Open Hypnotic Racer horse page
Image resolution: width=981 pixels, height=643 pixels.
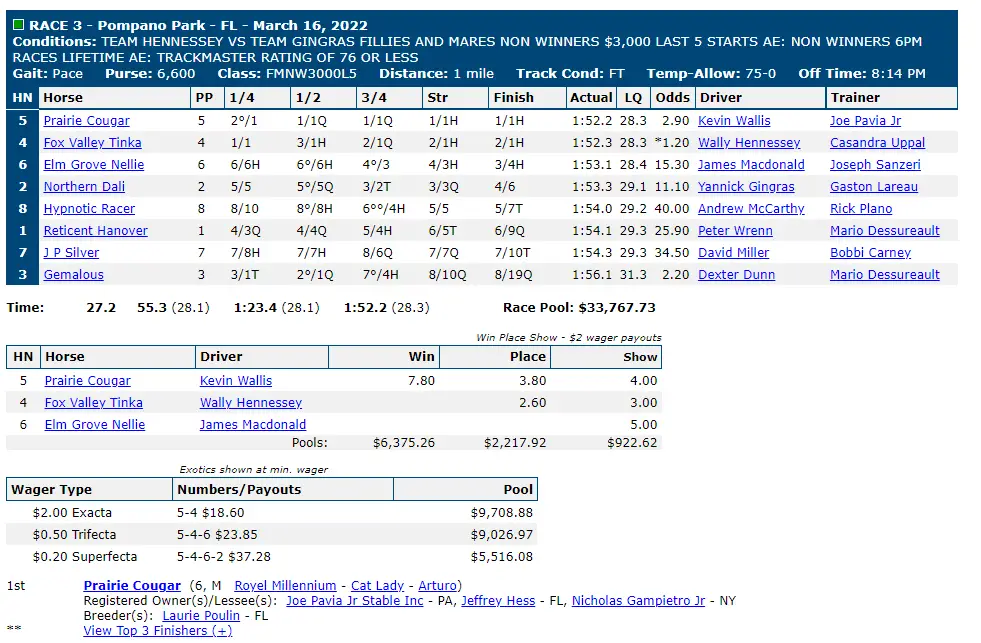pyautogui.click(x=89, y=208)
